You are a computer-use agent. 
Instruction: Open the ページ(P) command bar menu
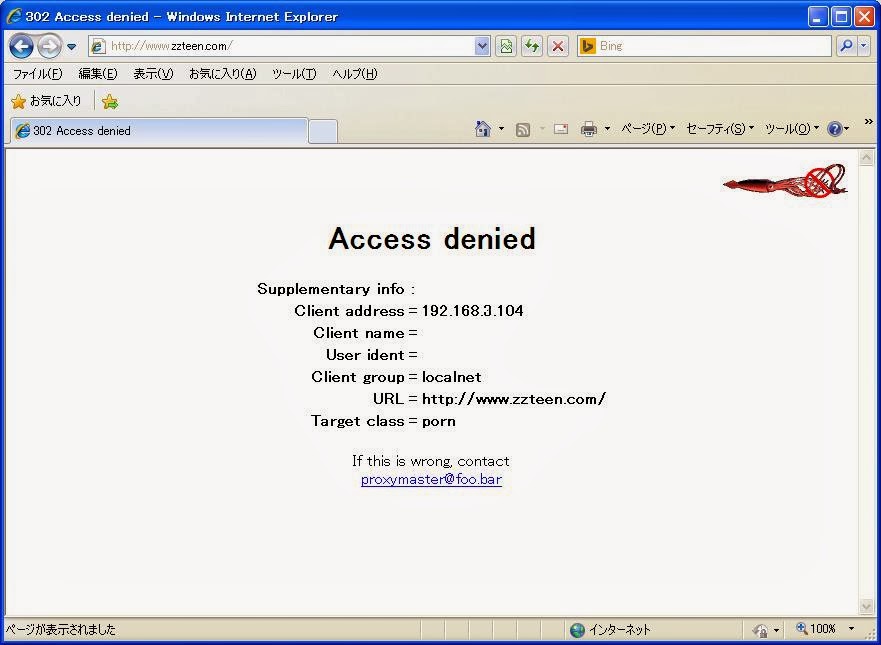(x=648, y=129)
